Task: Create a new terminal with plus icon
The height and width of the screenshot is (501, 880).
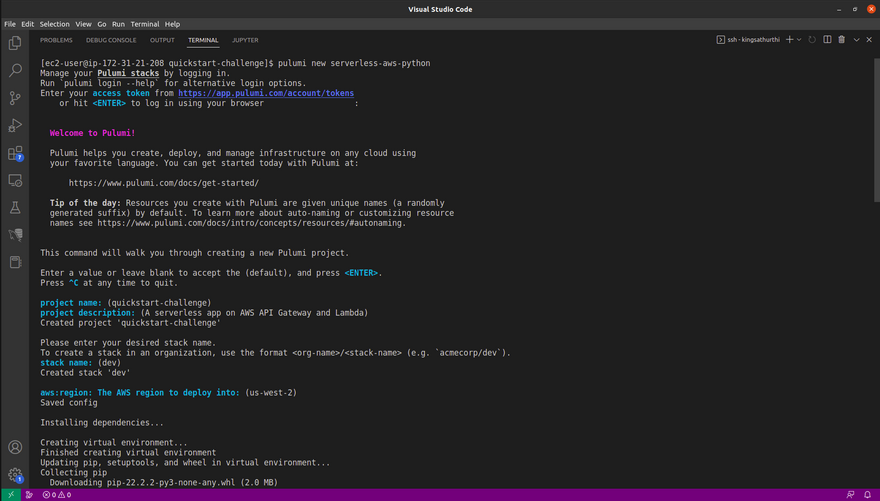Action: tap(790, 40)
